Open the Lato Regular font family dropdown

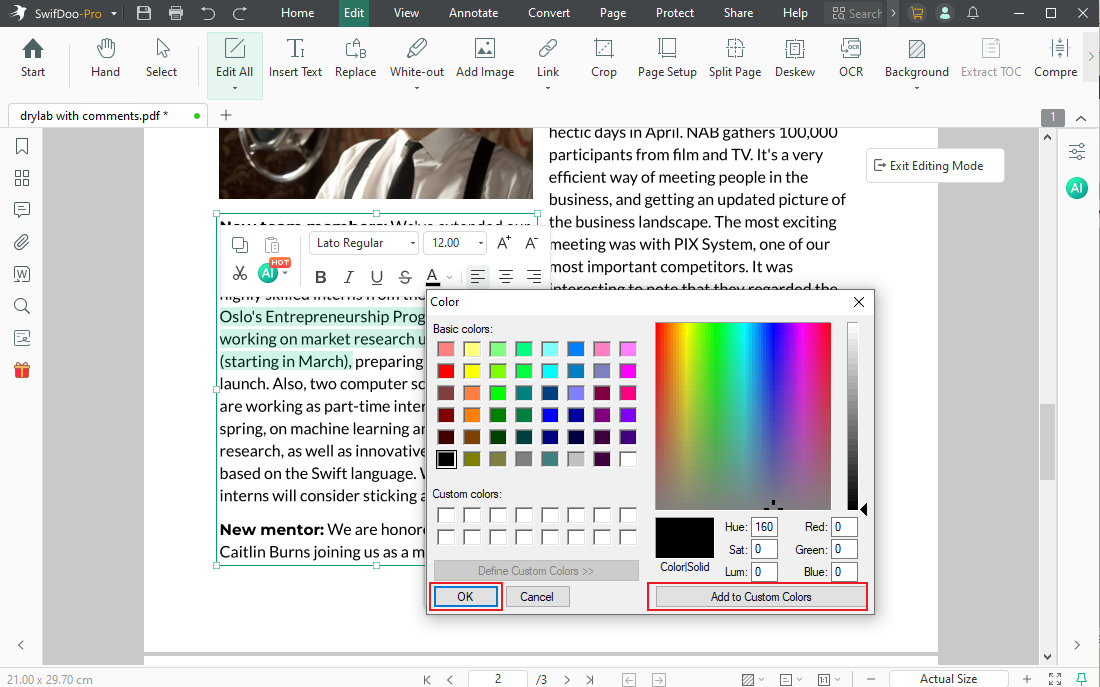click(363, 242)
